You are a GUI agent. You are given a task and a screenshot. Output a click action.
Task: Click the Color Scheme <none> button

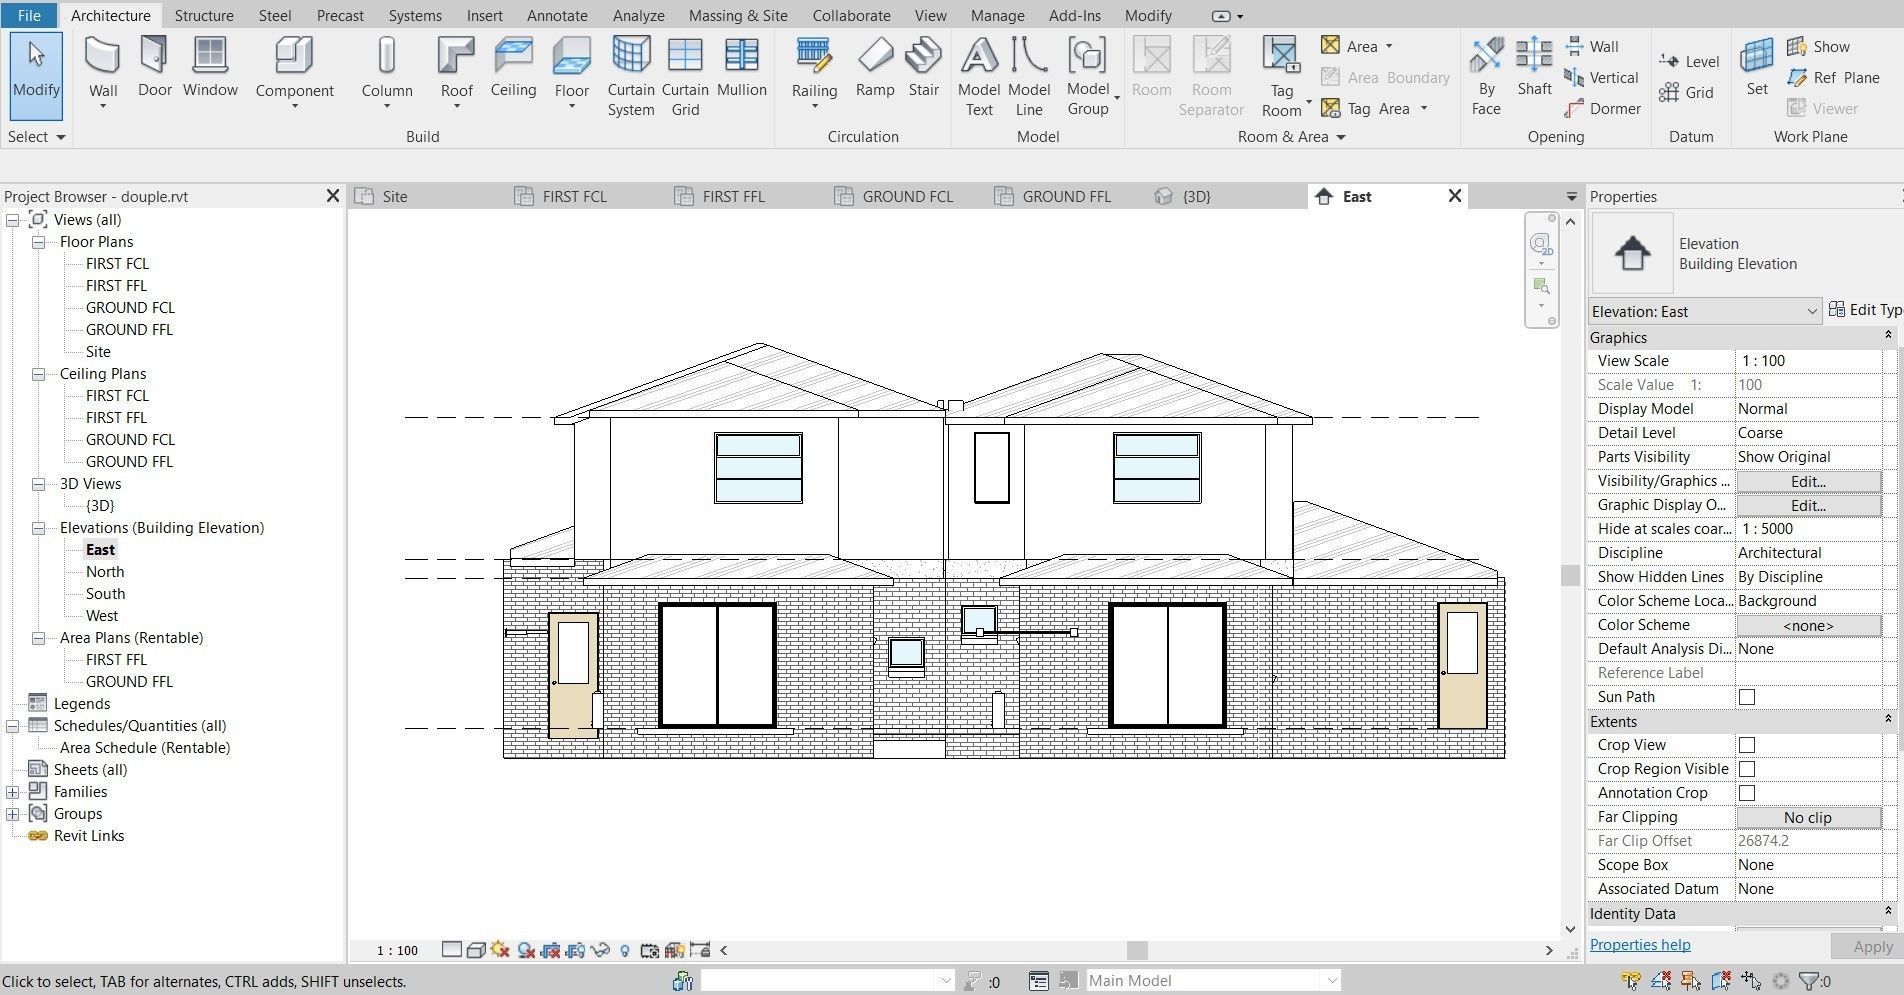click(1808, 625)
